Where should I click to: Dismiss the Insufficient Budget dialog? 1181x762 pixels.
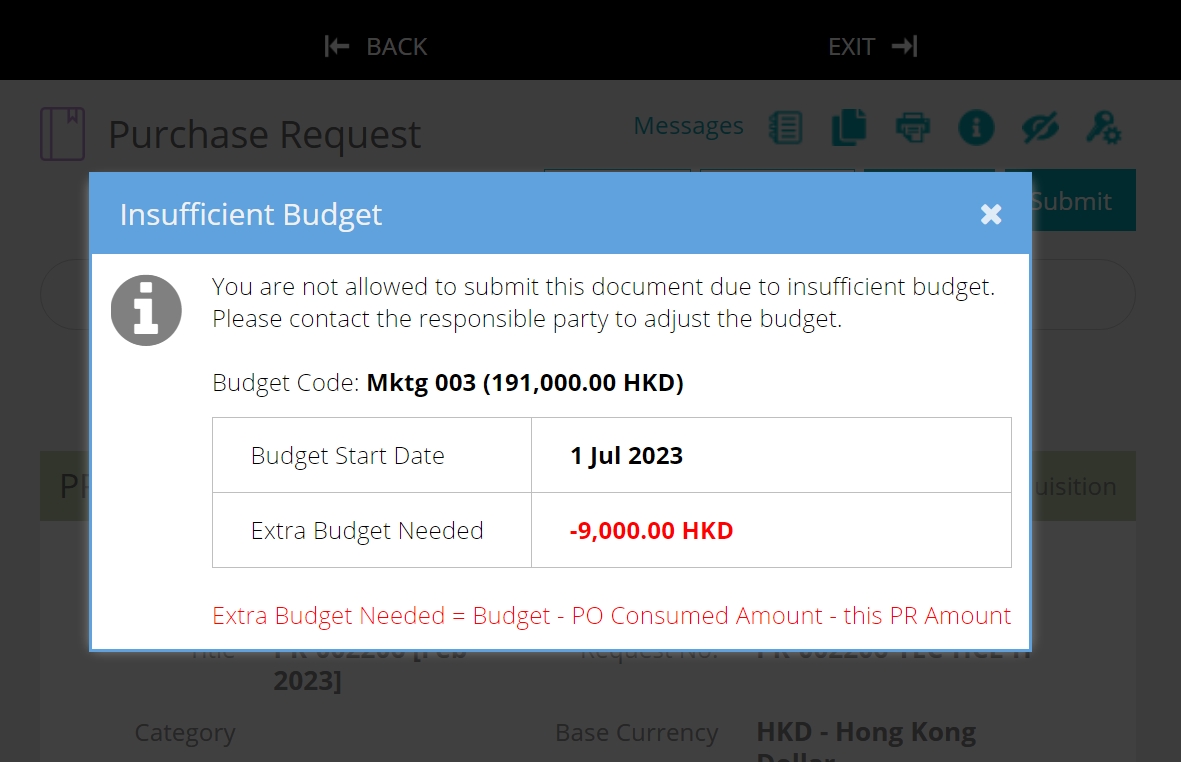pos(990,213)
